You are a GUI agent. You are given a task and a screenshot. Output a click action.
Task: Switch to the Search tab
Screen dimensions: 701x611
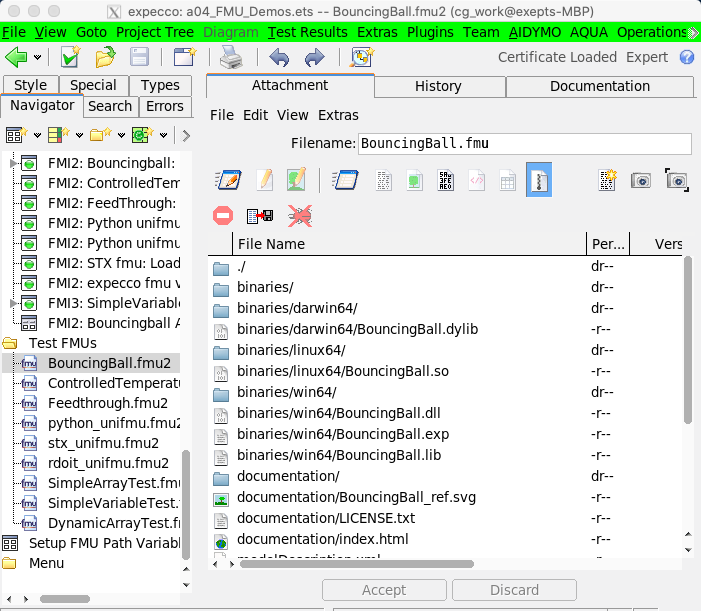tap(110, 106)
